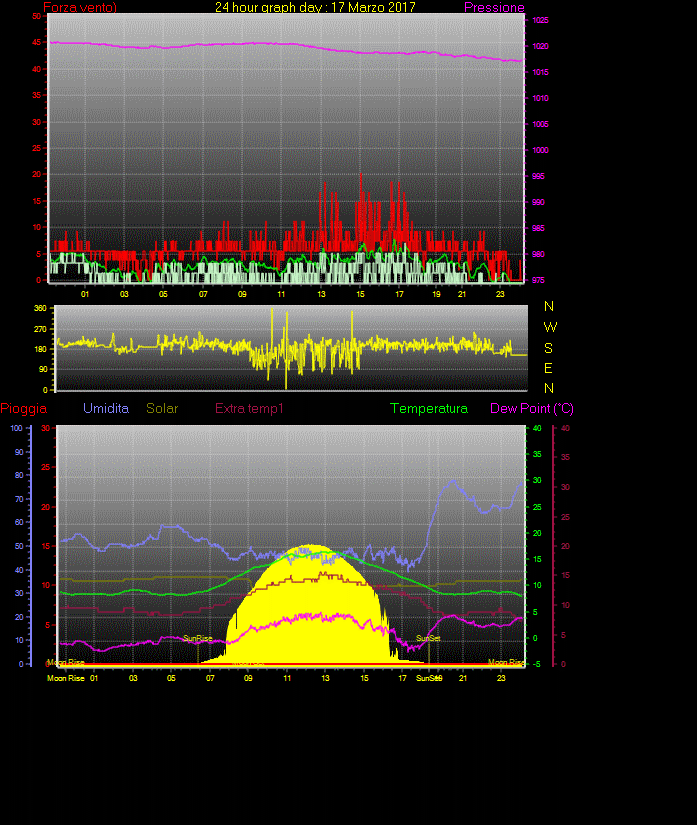
Task: Click the 'E' compass direction letter
Action: 549,368
